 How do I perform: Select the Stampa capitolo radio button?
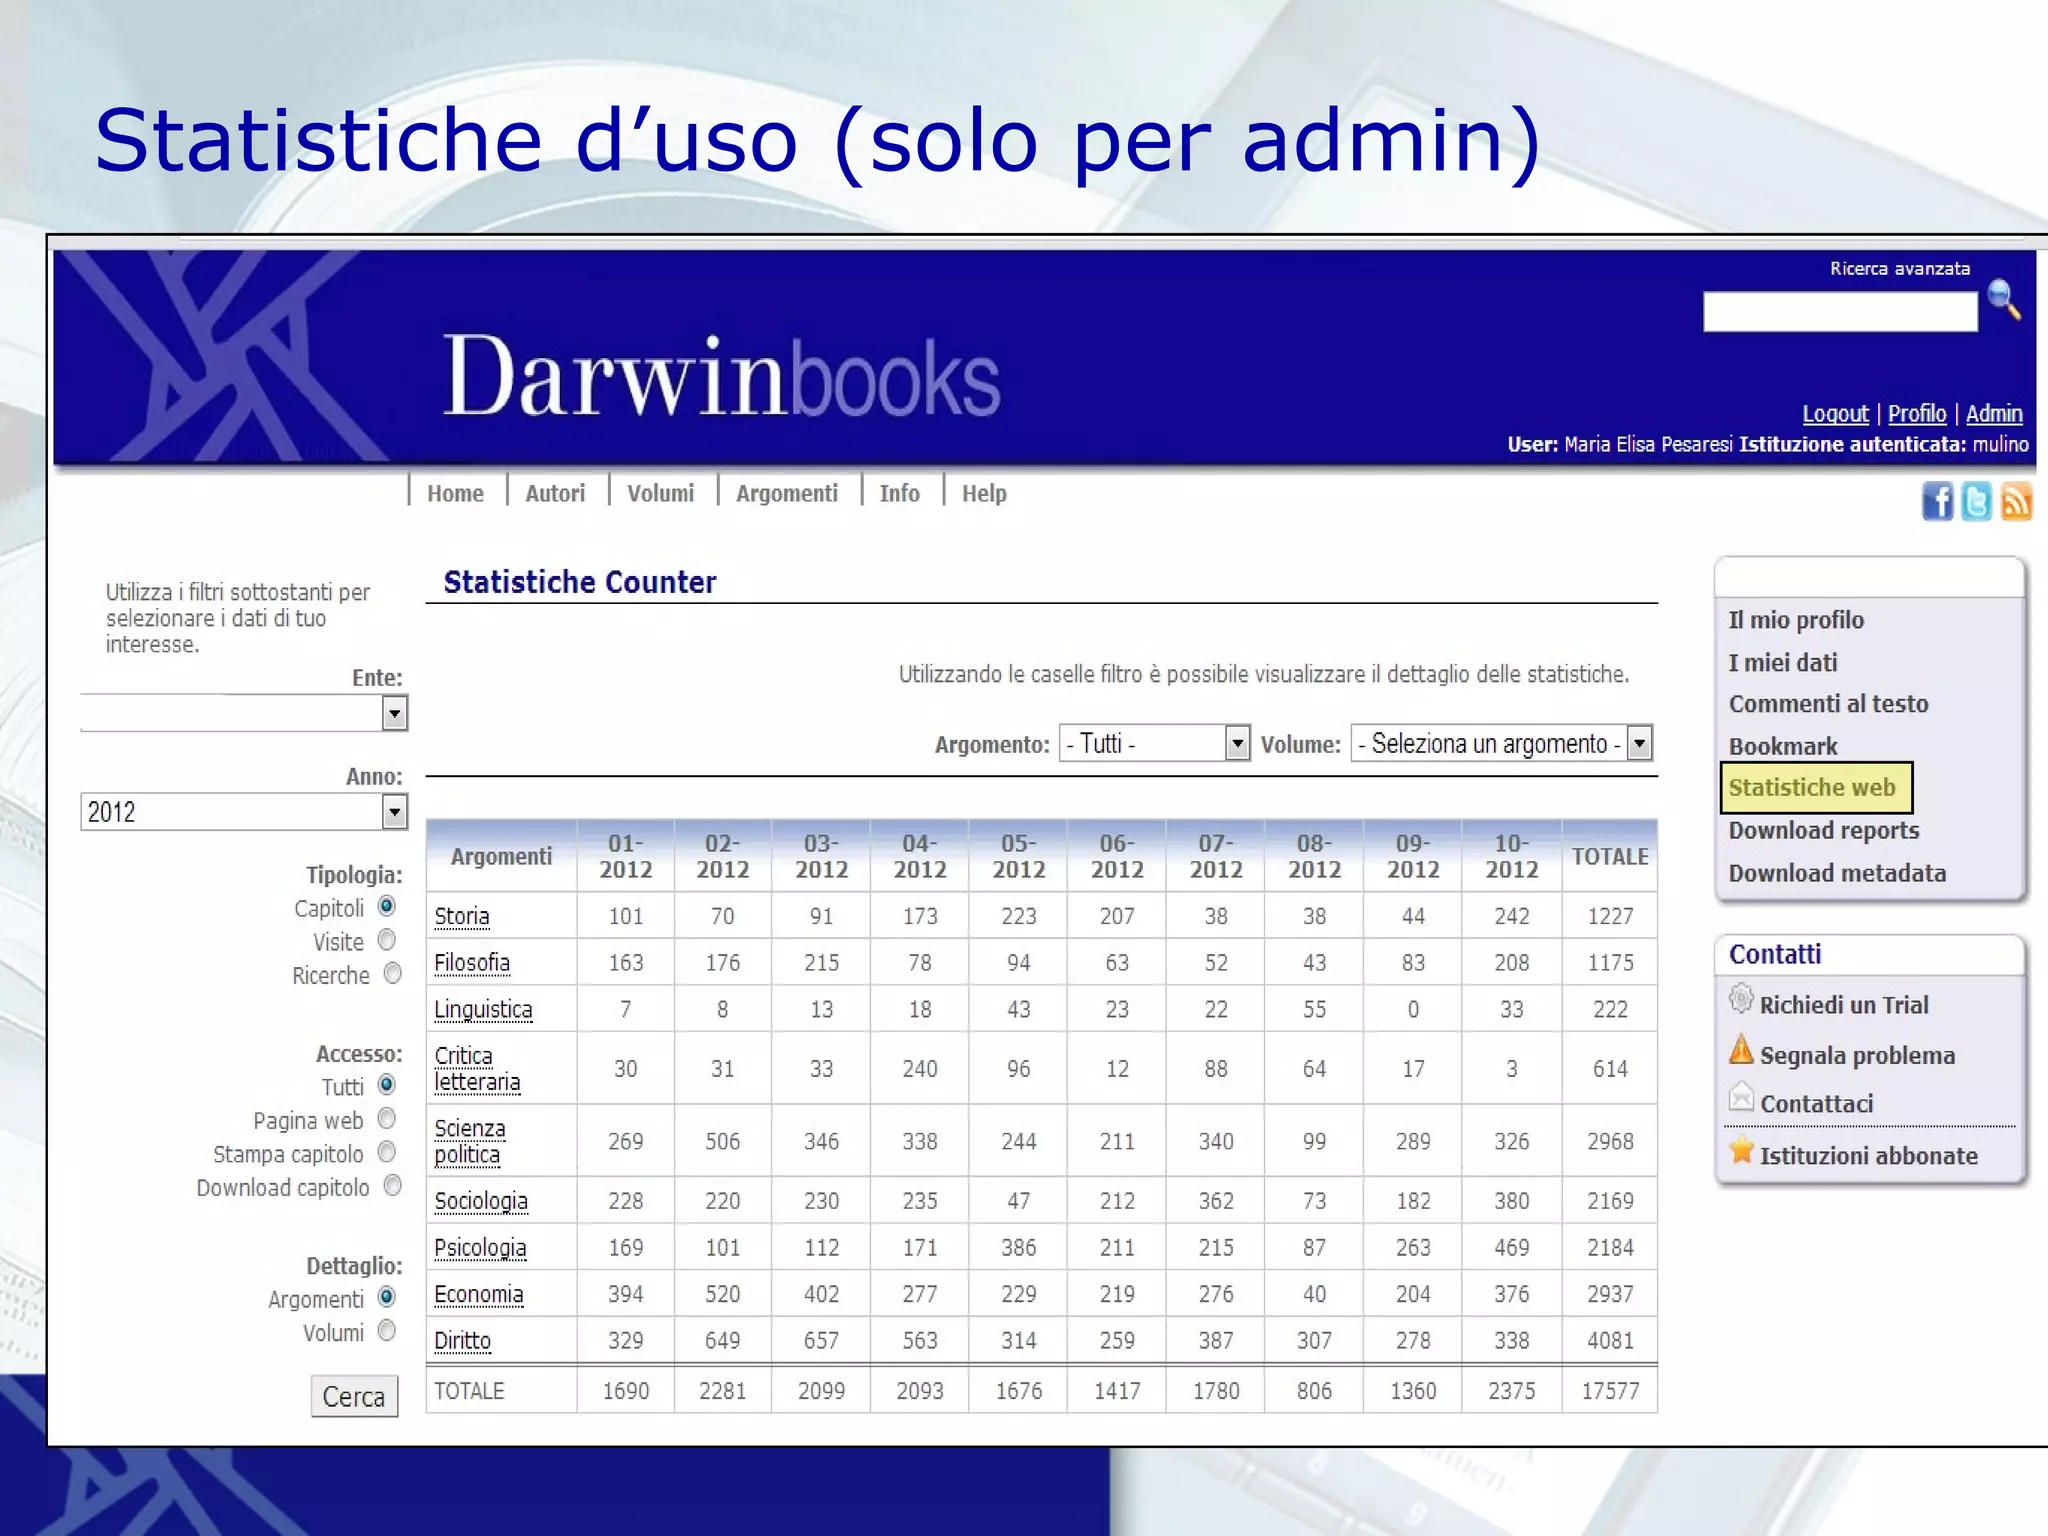click(x=387, y=1152)
